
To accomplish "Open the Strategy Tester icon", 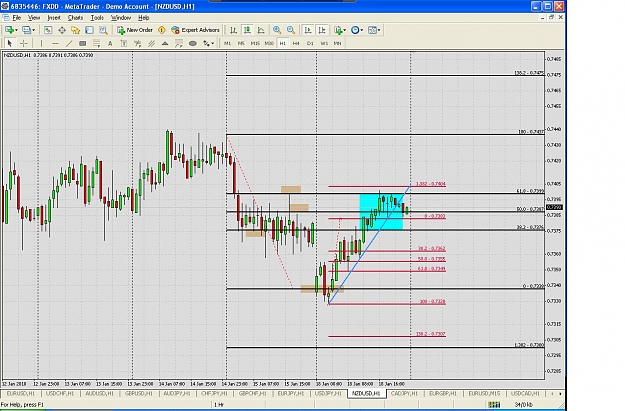I will tap(103, 30).
